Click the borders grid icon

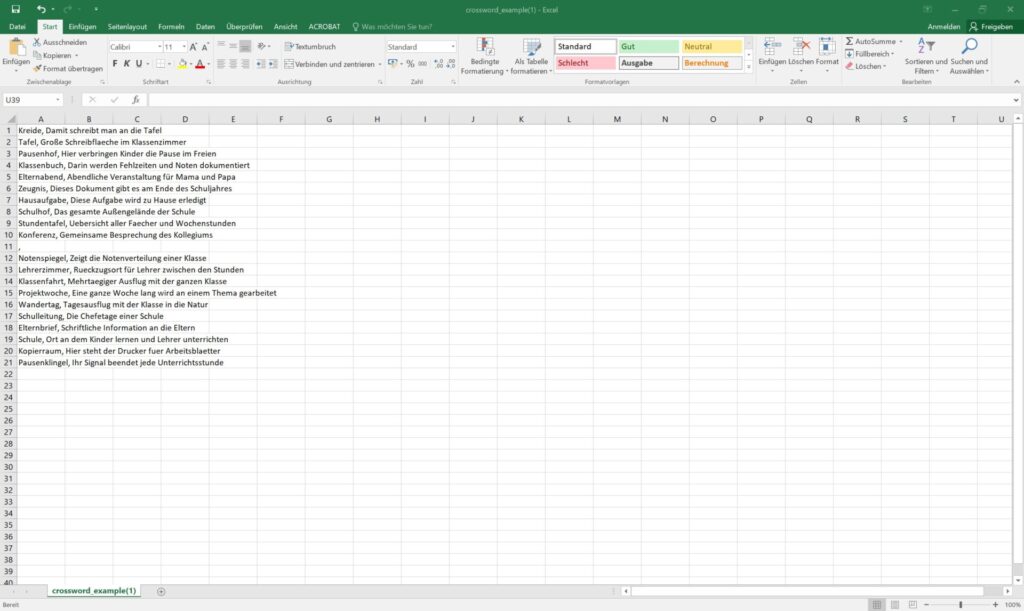[161, 64]
